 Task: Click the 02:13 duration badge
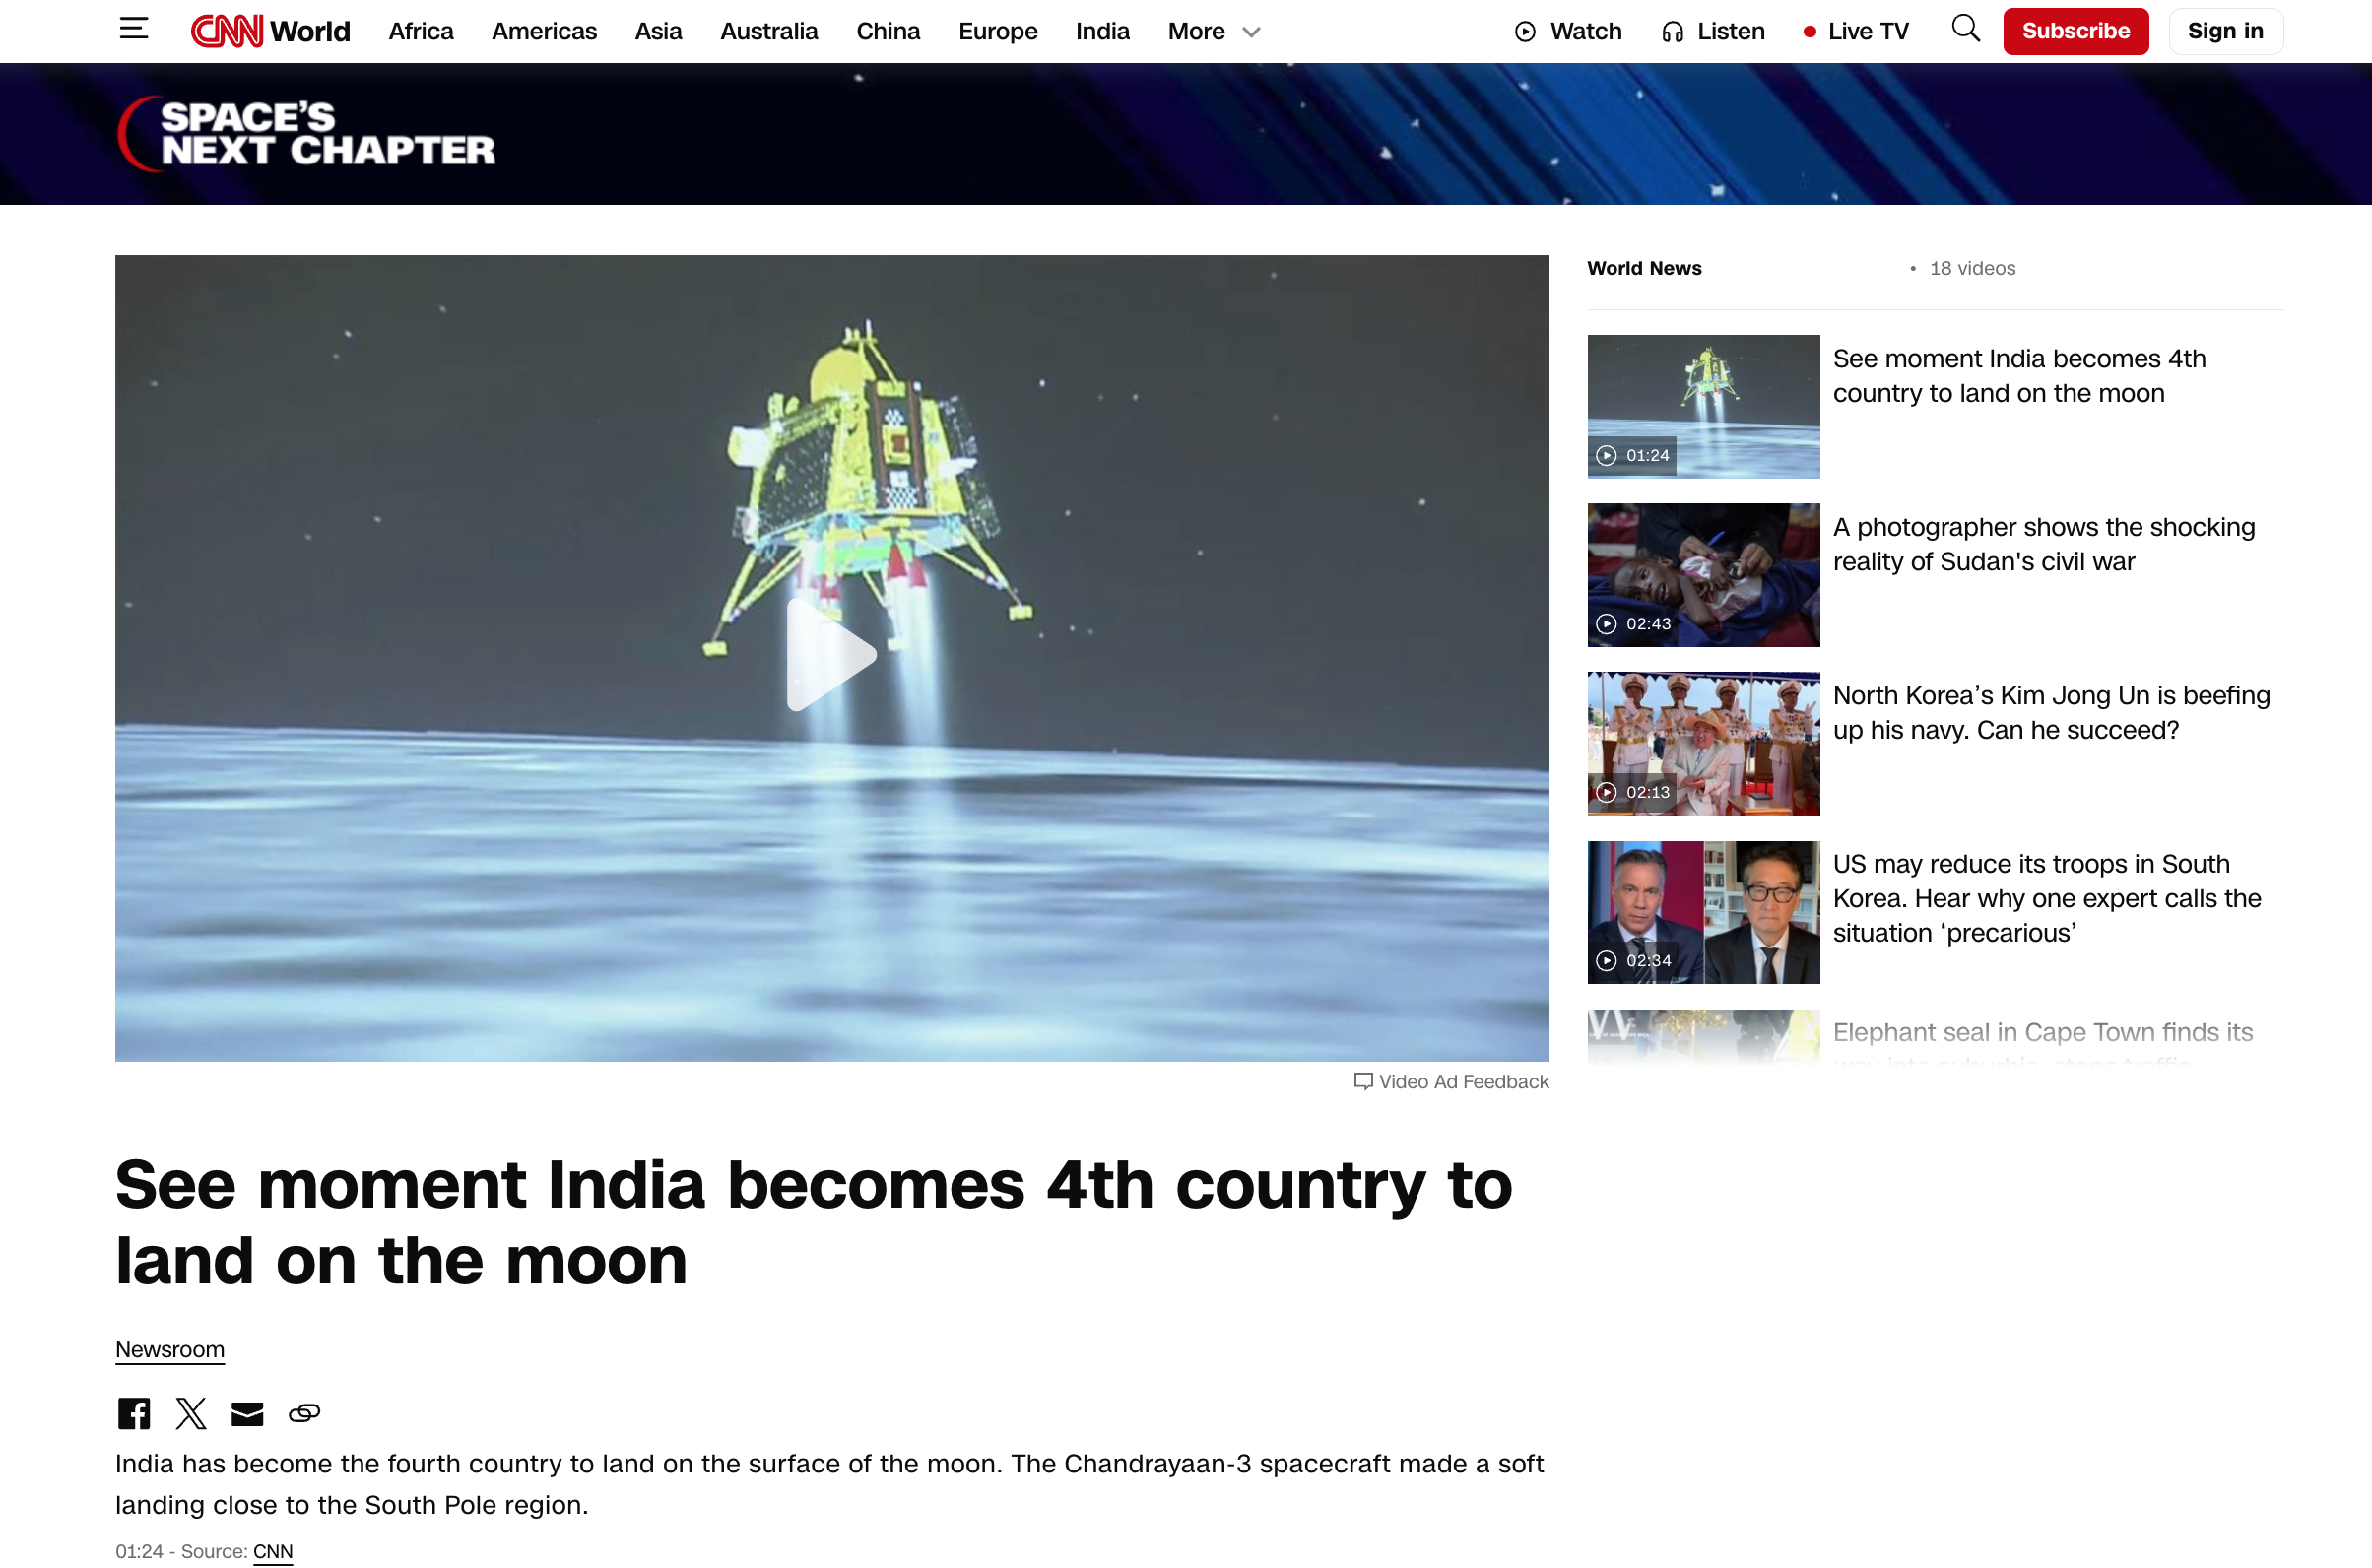[1634, 792]
